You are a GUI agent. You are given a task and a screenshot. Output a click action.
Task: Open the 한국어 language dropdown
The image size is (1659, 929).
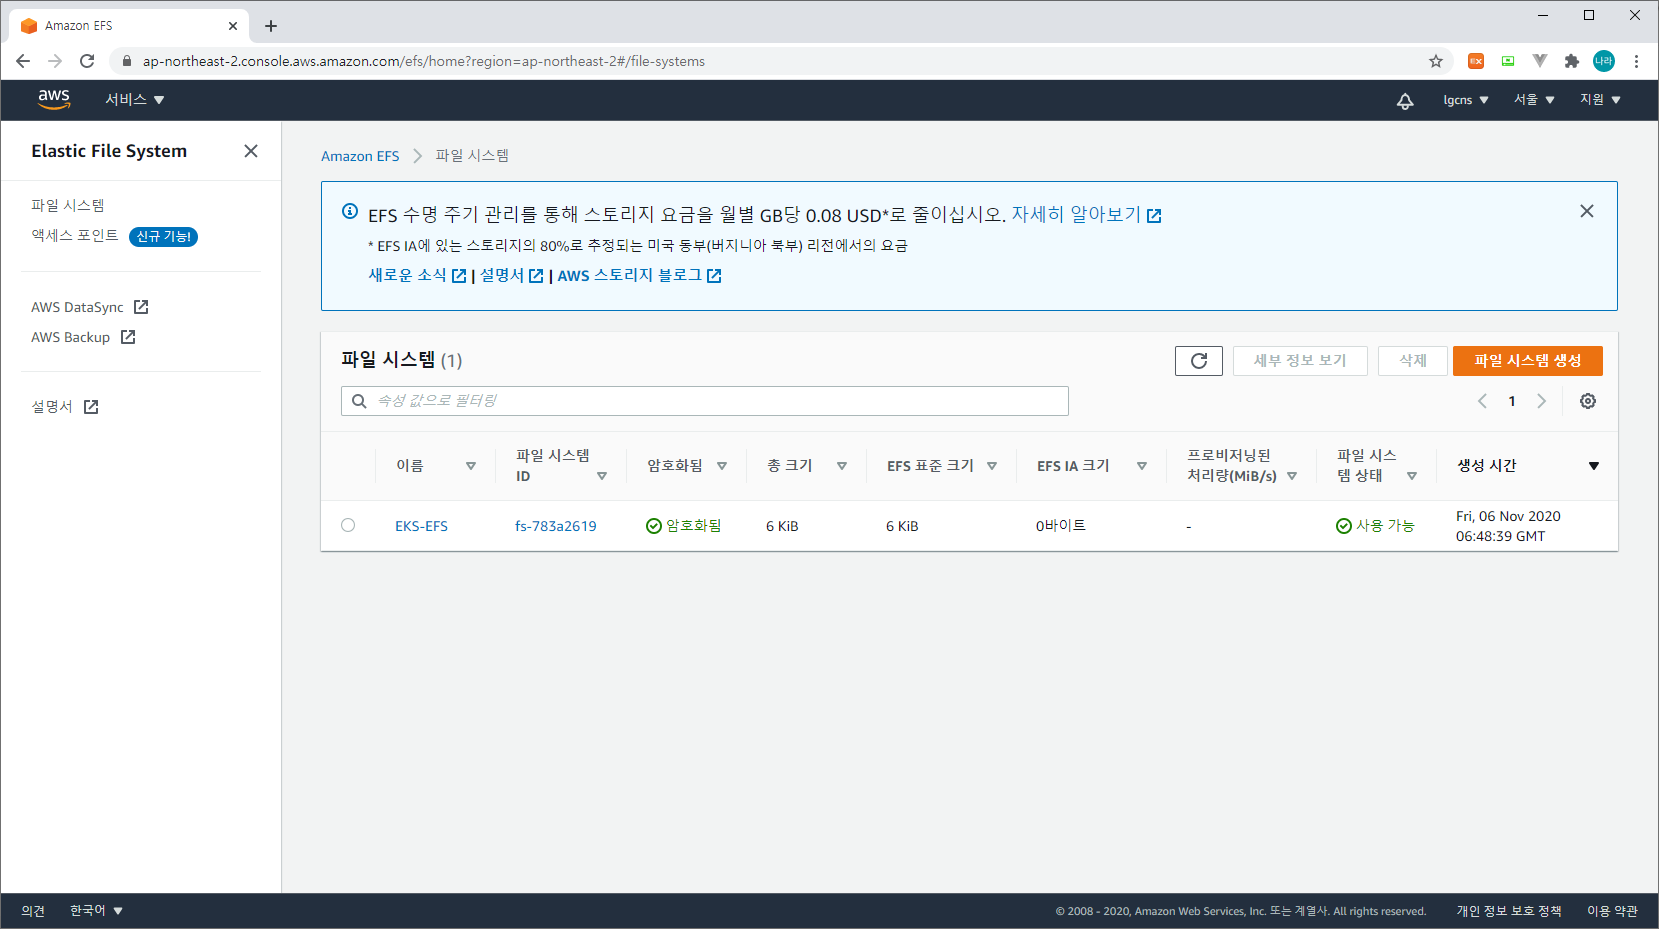[x=96, y=911]
